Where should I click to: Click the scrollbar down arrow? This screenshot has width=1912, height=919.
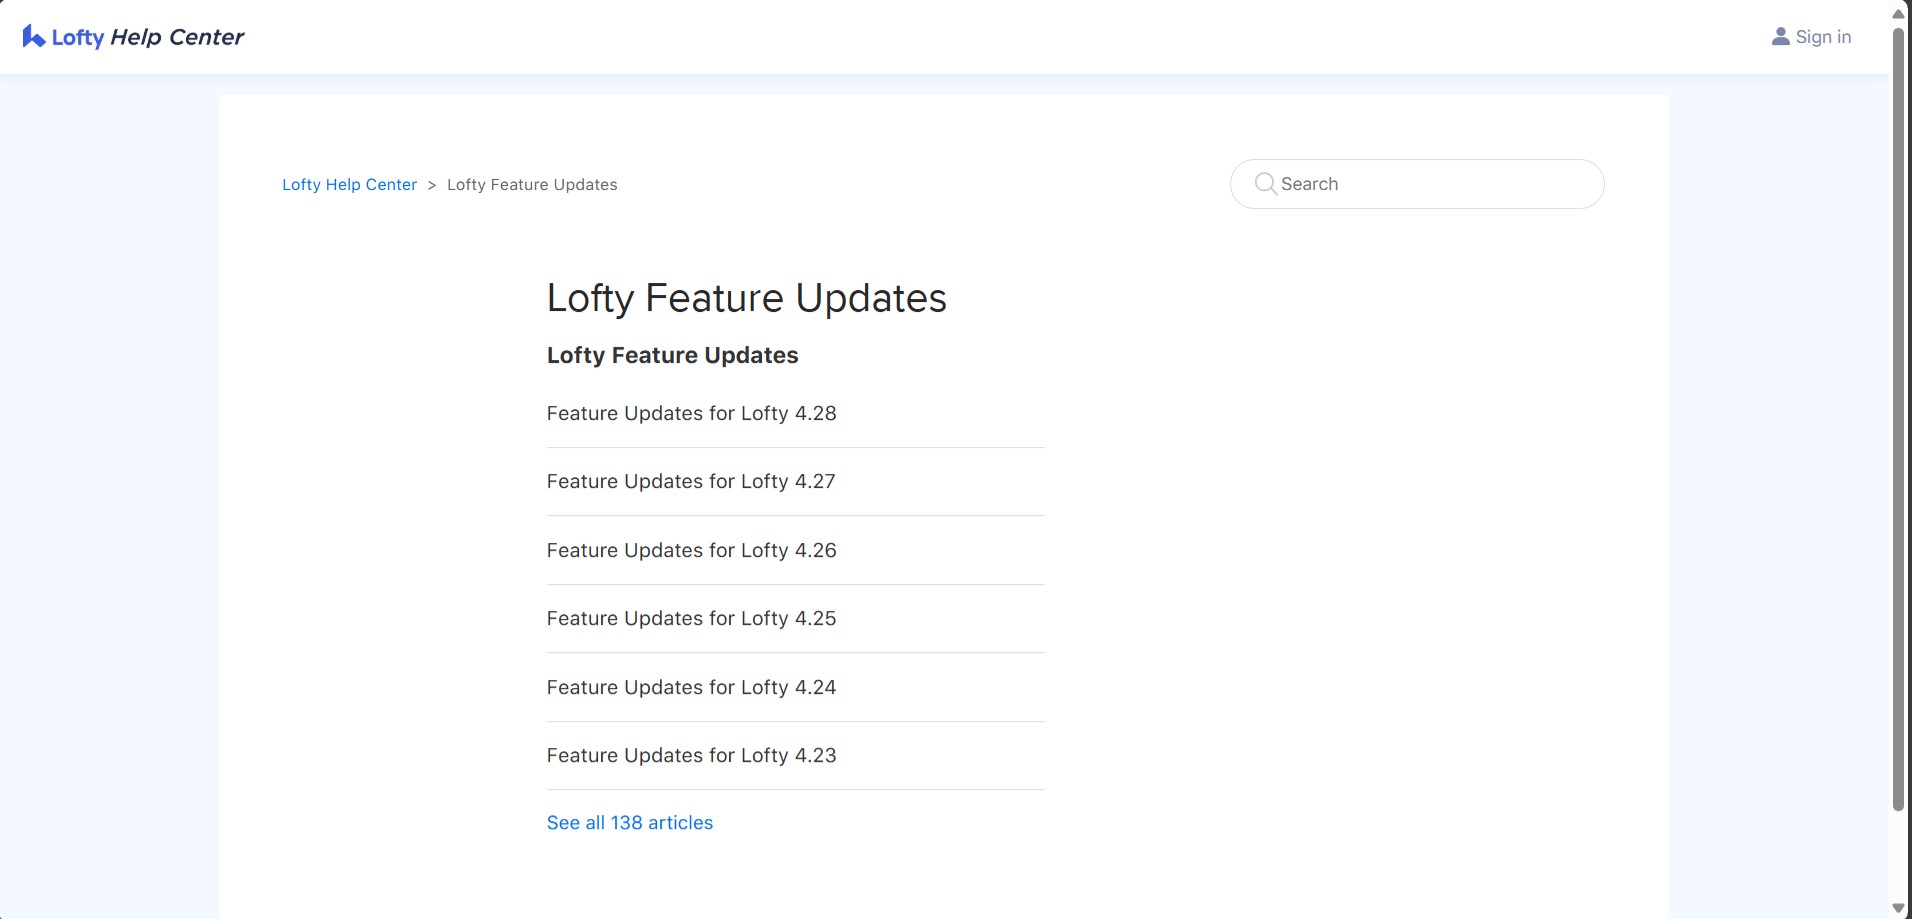(1898, 908)
